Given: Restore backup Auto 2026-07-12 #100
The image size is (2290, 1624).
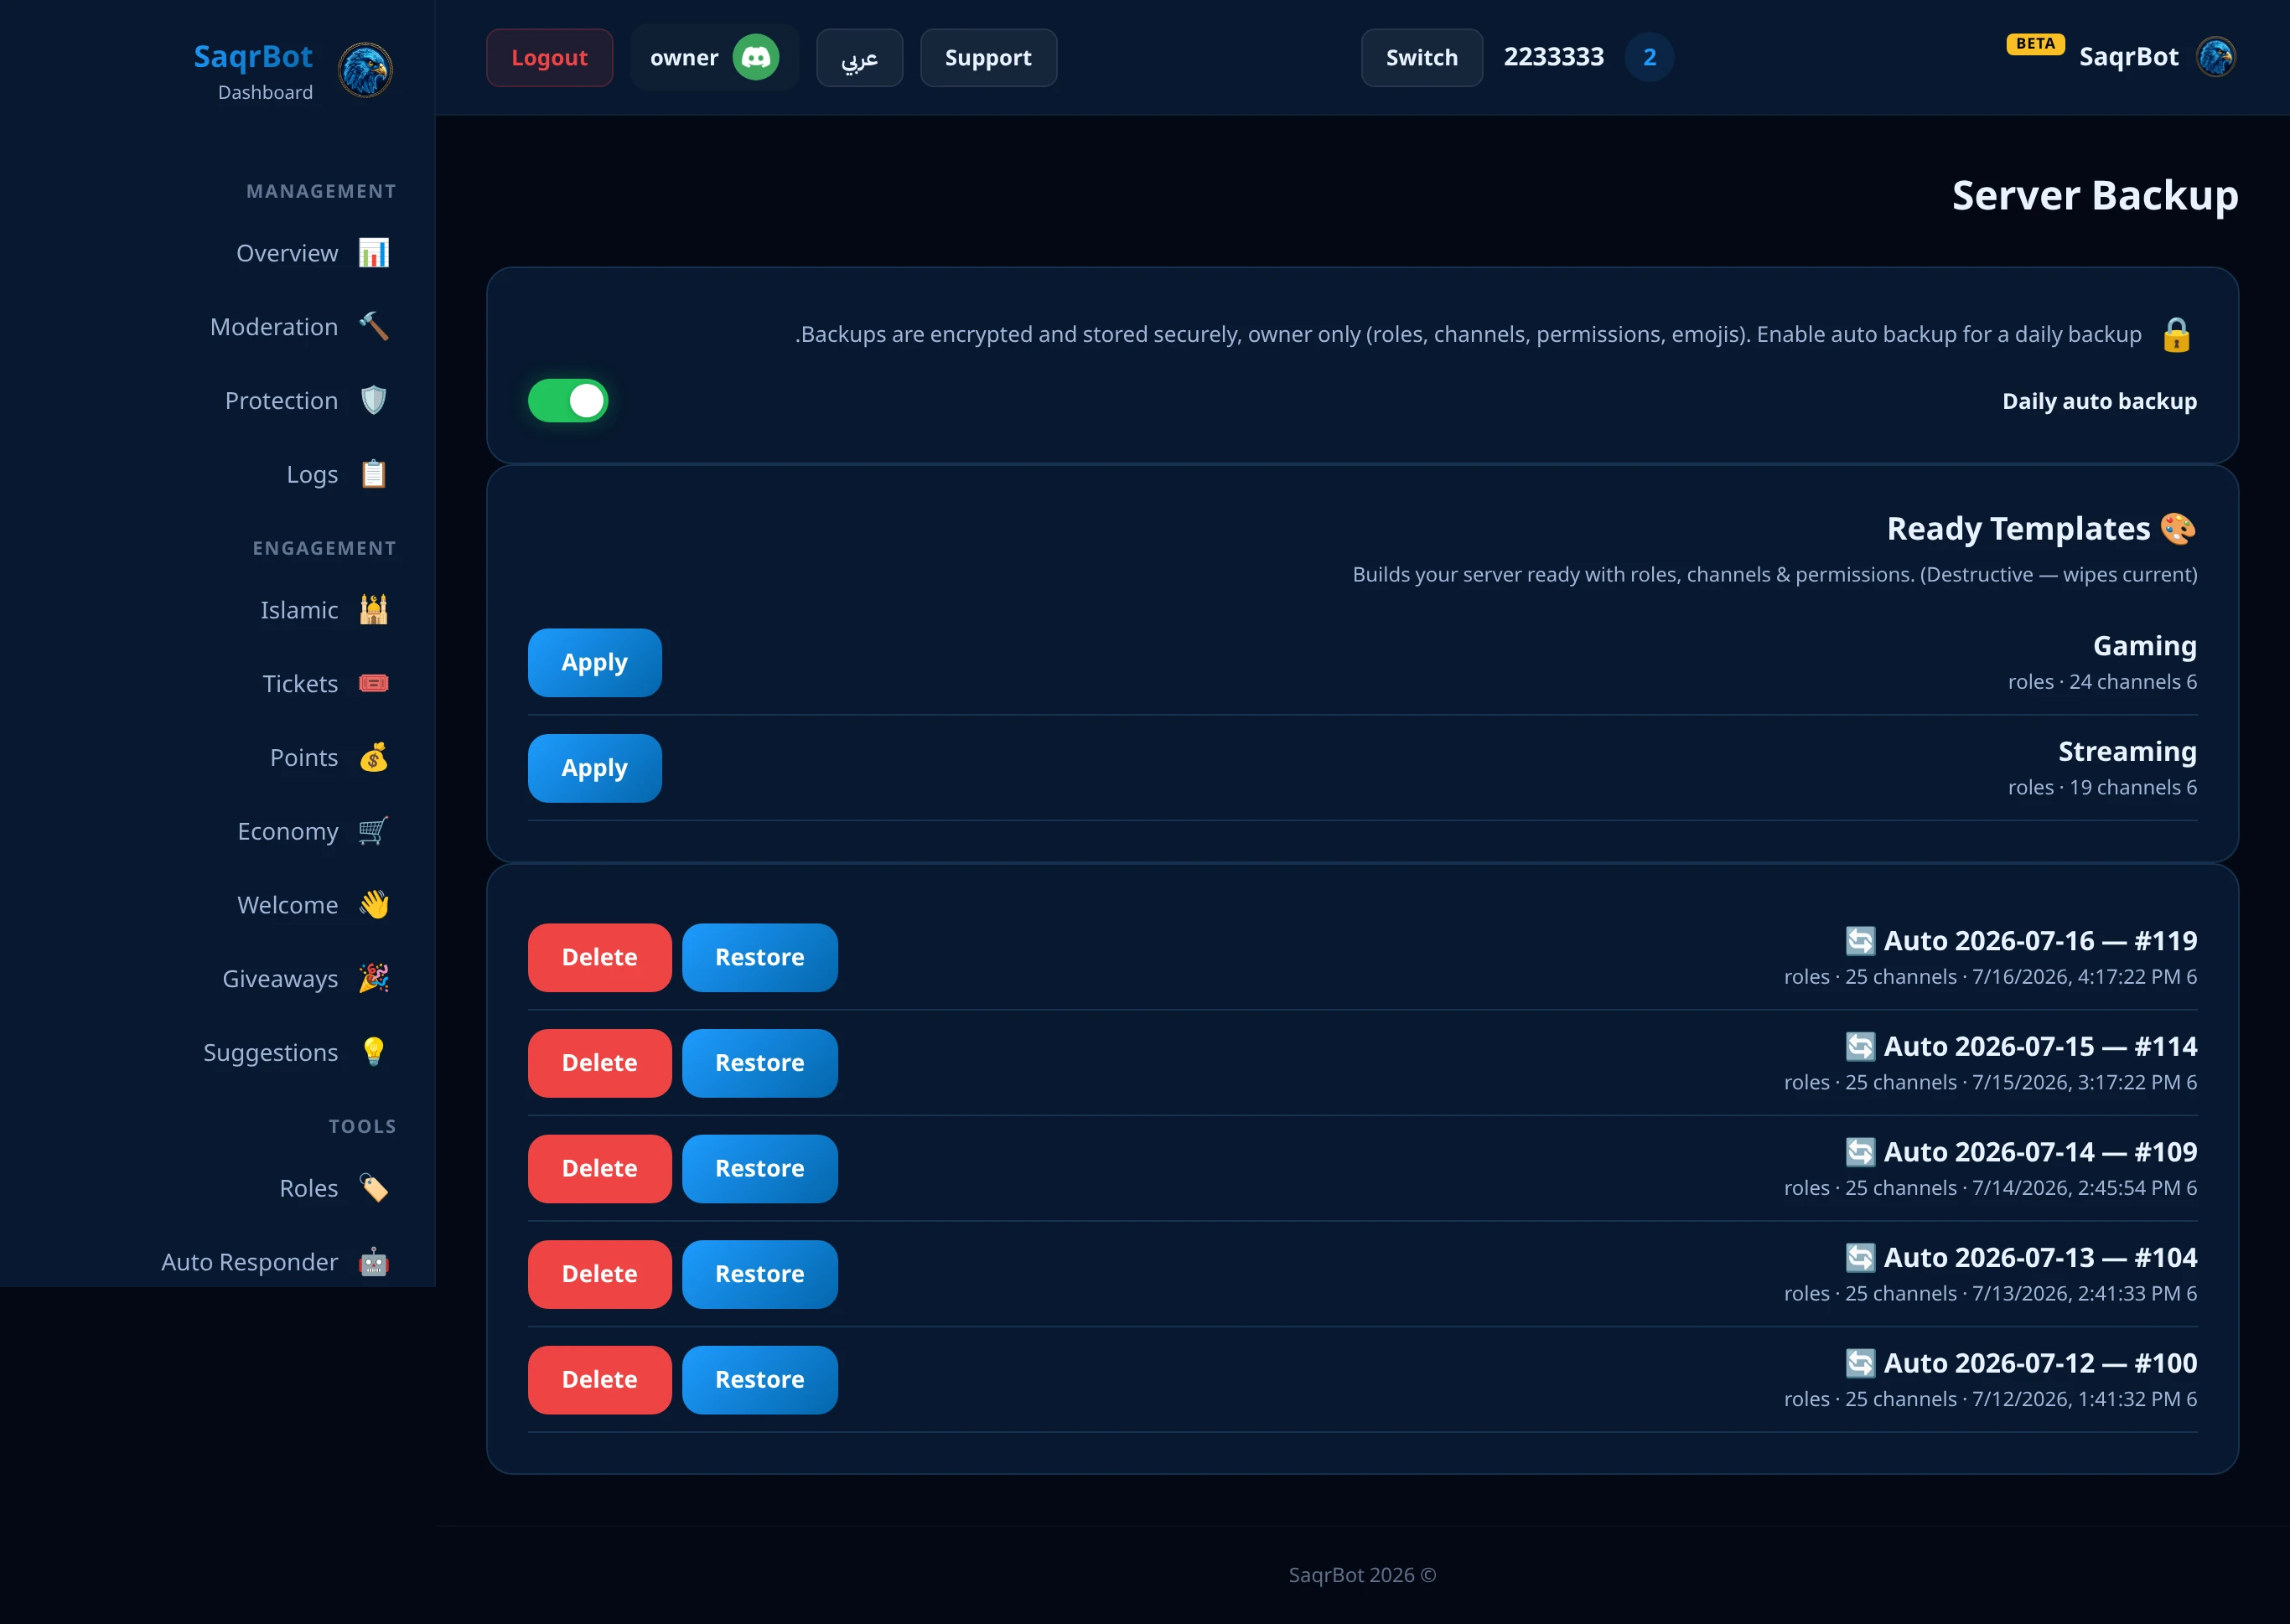Looking at the screenshot, I should click(760, 1380).
